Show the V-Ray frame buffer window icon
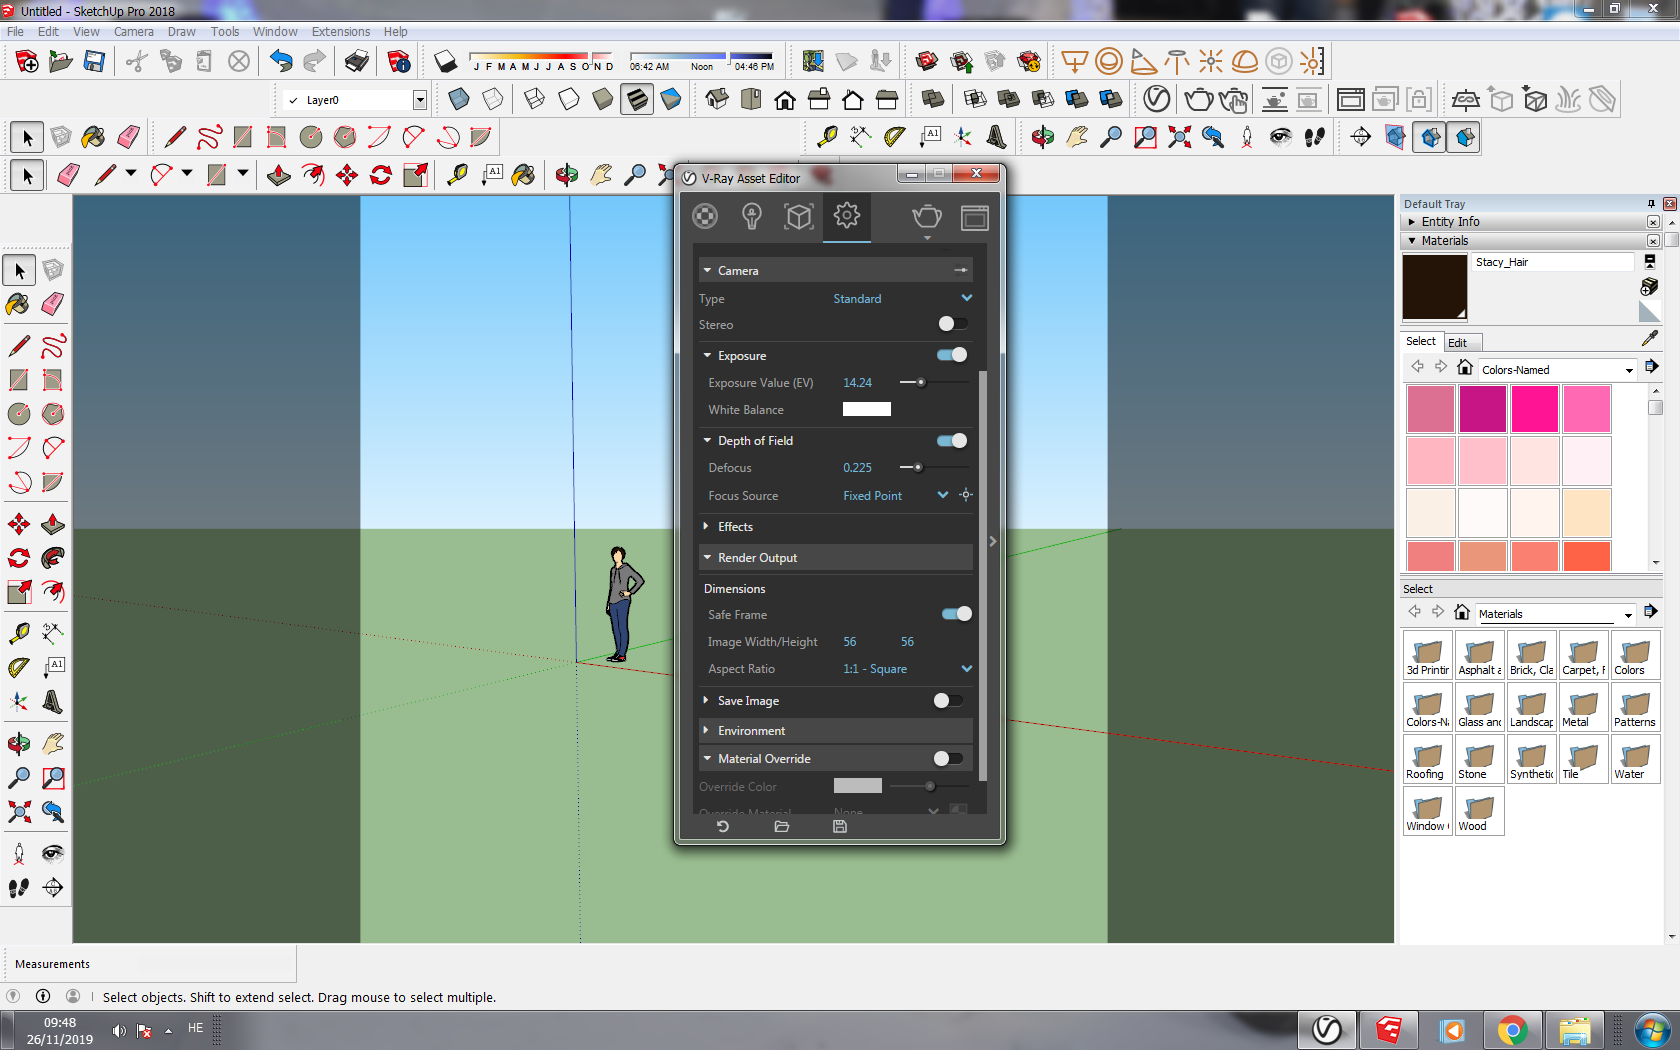The image size is (1680, 1050). 975,217
